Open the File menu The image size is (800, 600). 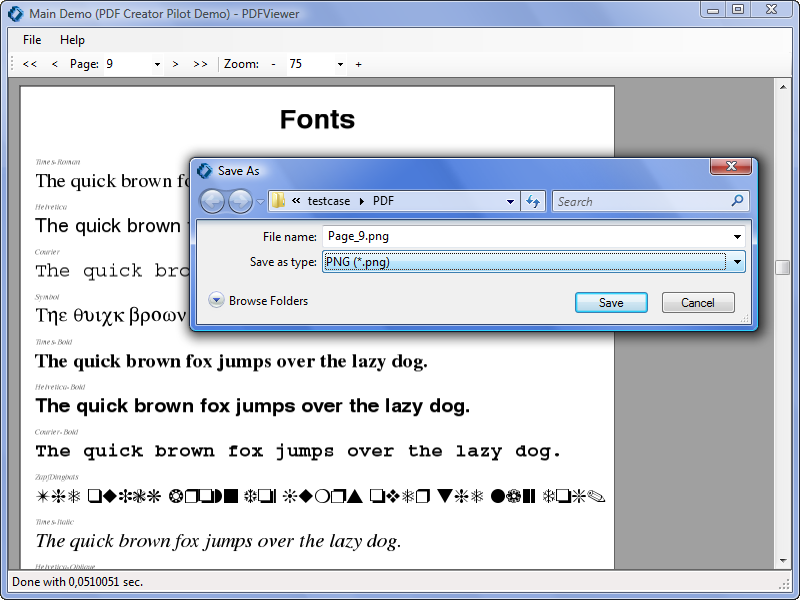(32, 40)
